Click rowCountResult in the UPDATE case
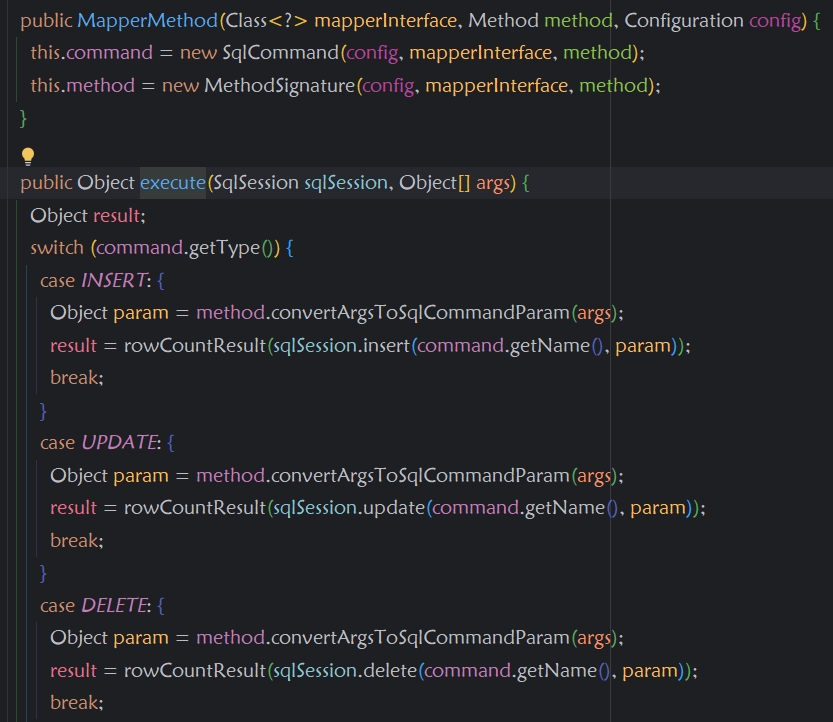The image size is (833, 722). click(x=195, y=508)
